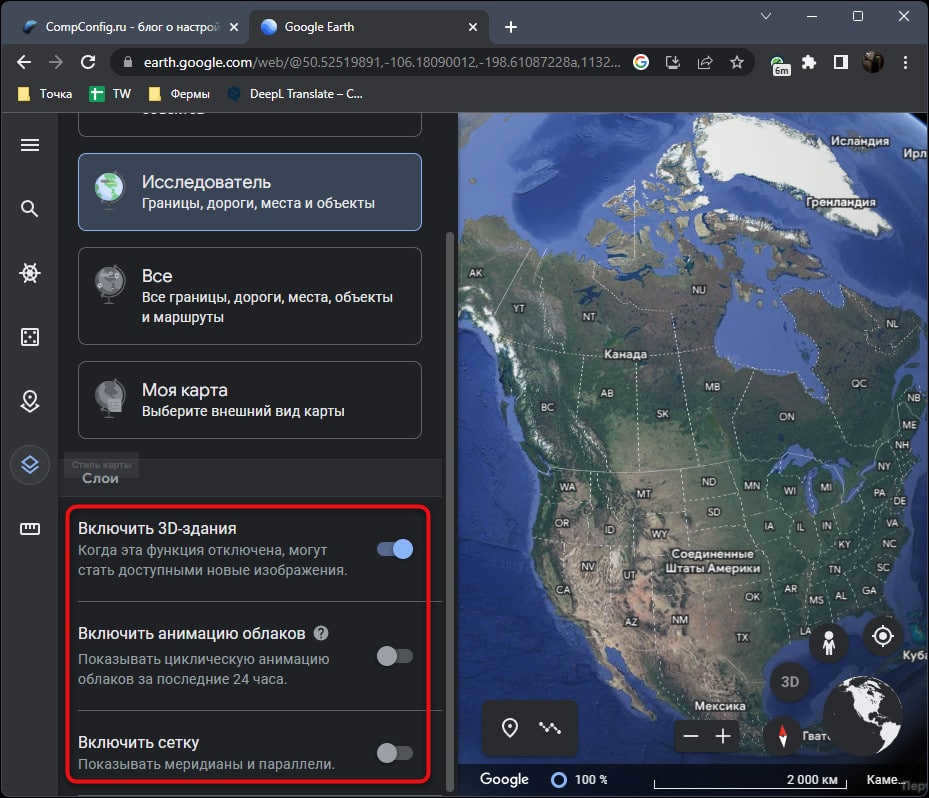Click the Гренландия map label
Image resolution: width=929 pixels, height=798 pixels.
[841, 202]
